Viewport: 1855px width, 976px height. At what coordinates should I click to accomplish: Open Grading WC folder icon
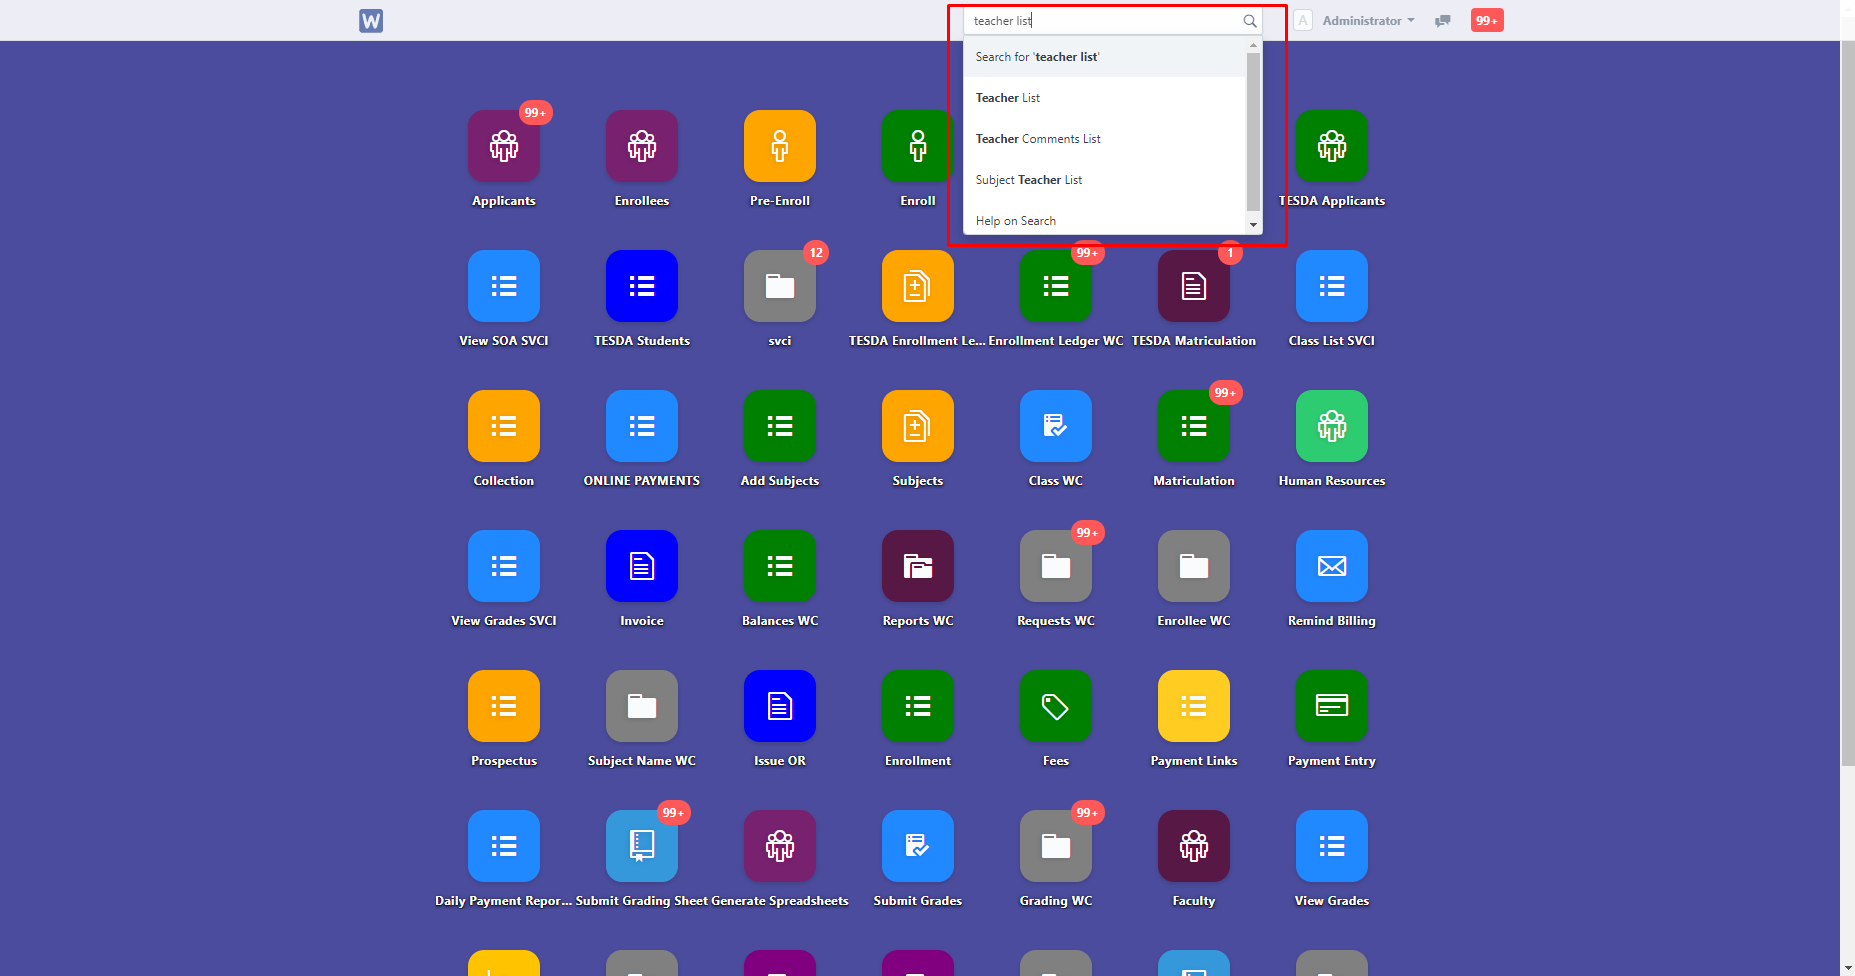point(1056,846)
